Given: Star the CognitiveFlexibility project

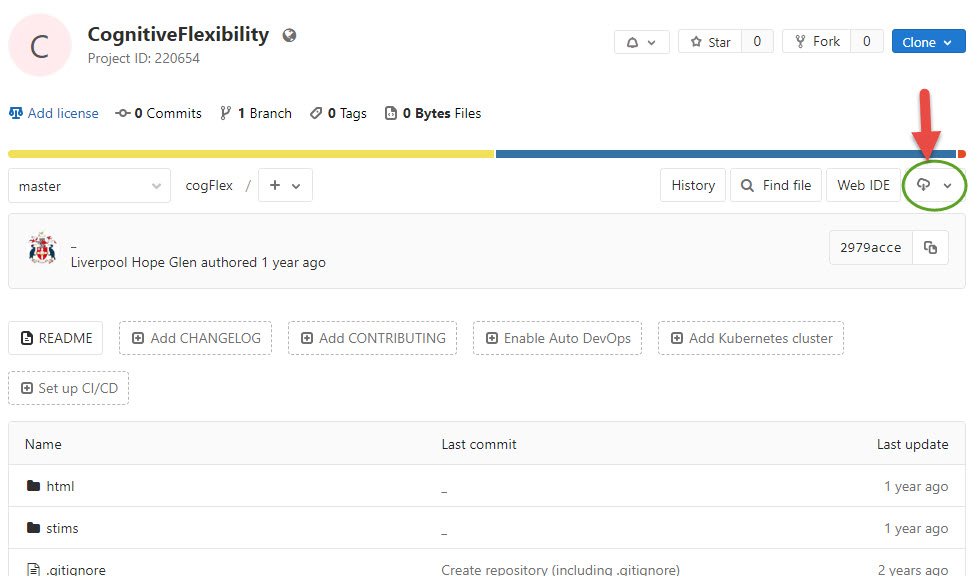Looking at the screenshot, I should click(x=710, y=42).
